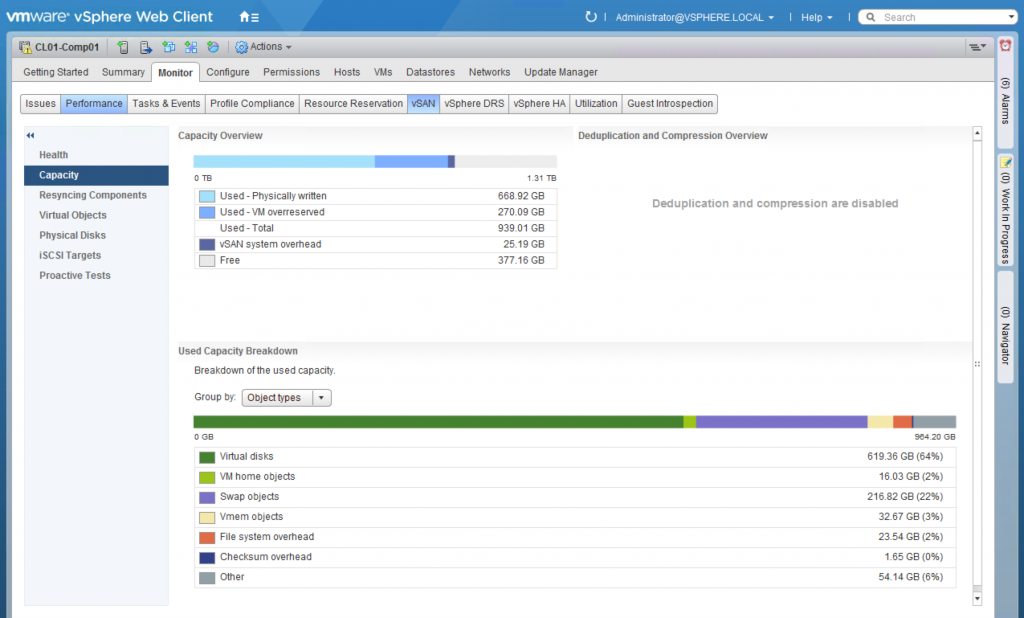Select the Monitor tab
This screenshot has height=618, width=1024.
click(175, 73)
